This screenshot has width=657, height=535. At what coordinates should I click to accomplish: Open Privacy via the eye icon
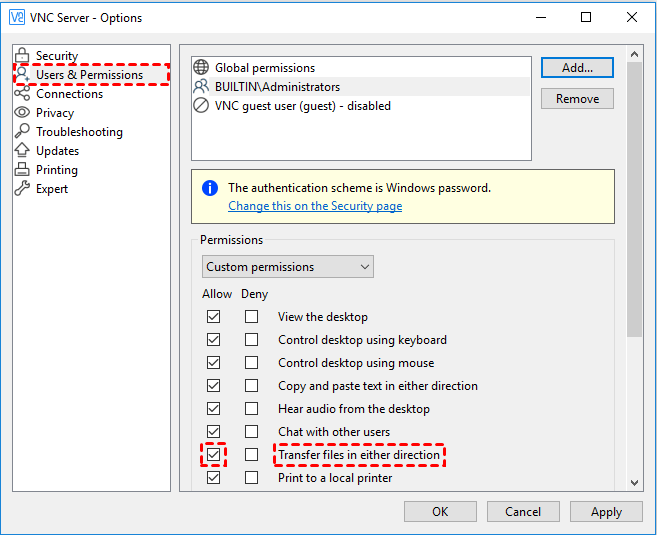click(x=22, y=112)
